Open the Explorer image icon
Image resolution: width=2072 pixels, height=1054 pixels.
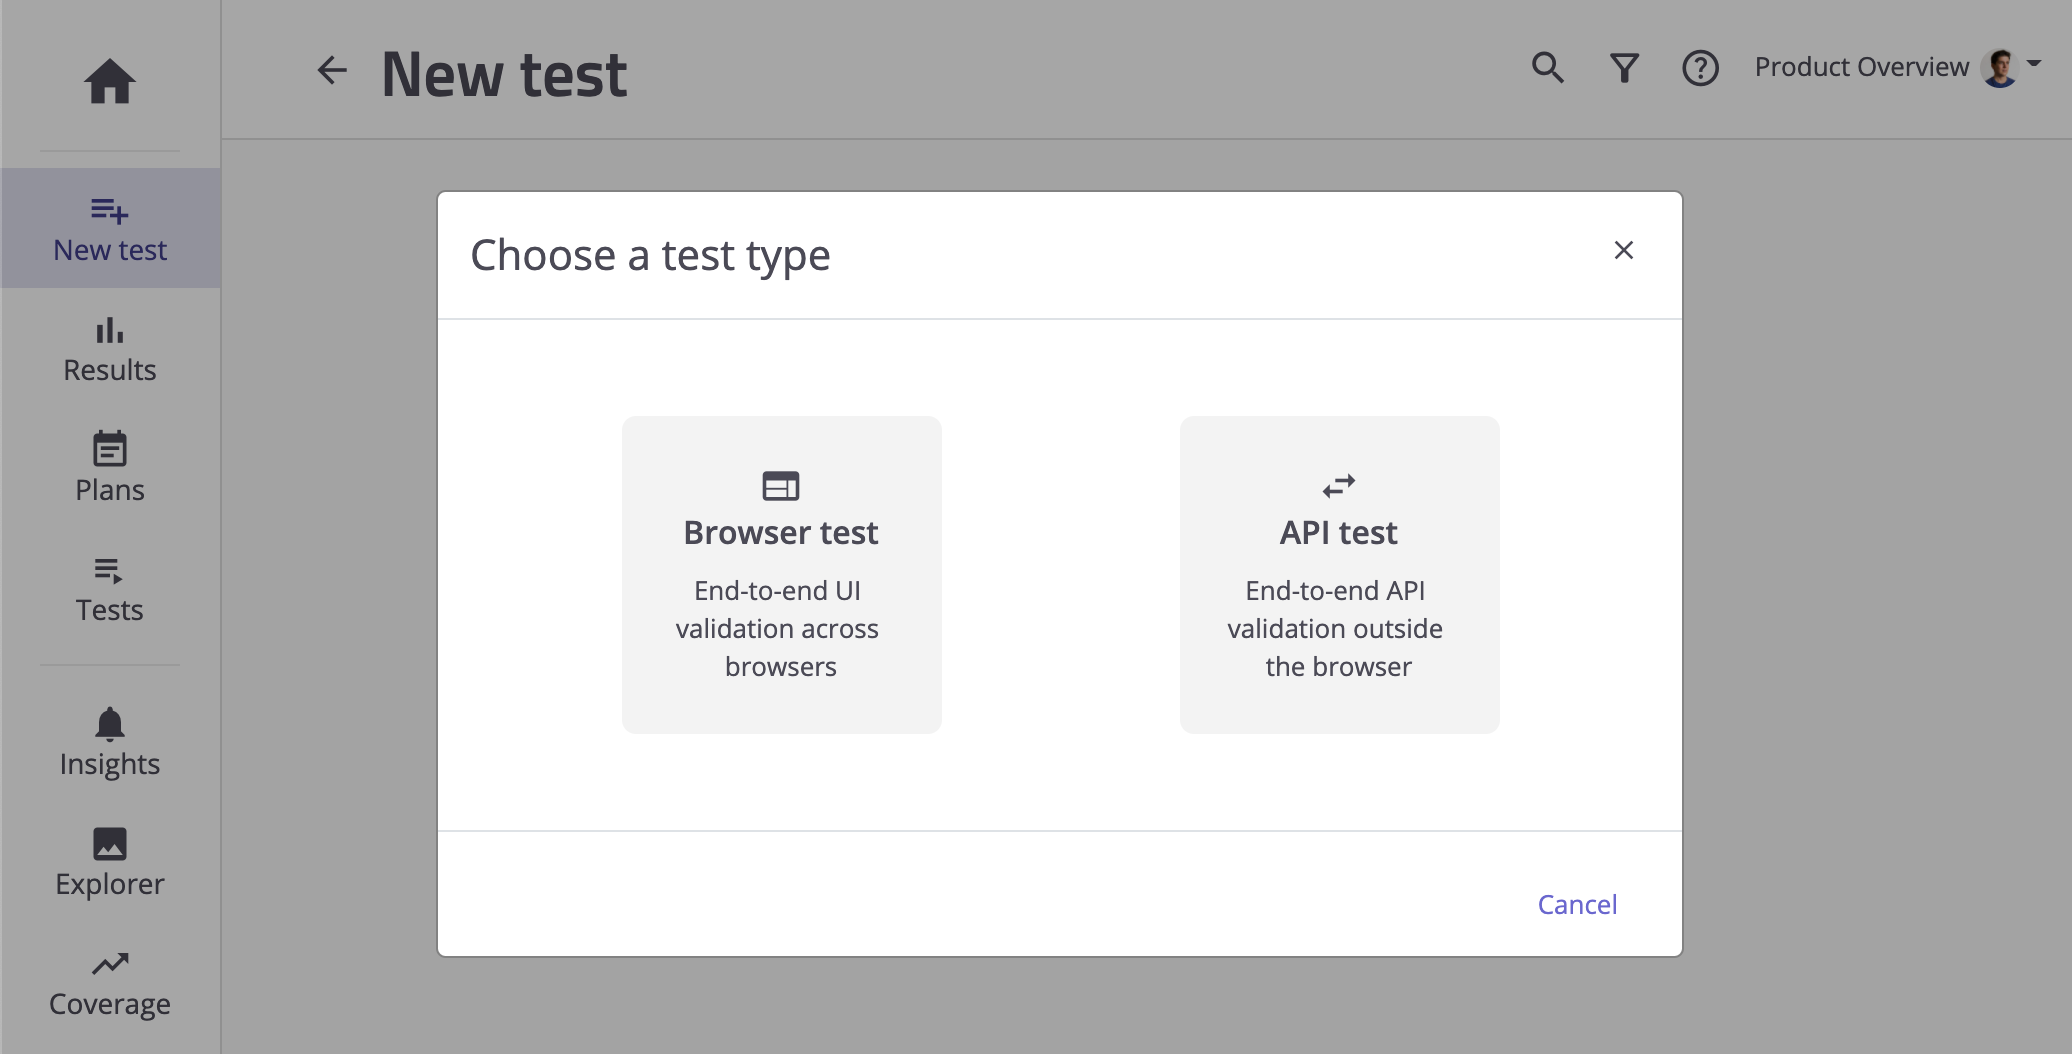click(110, 843)
